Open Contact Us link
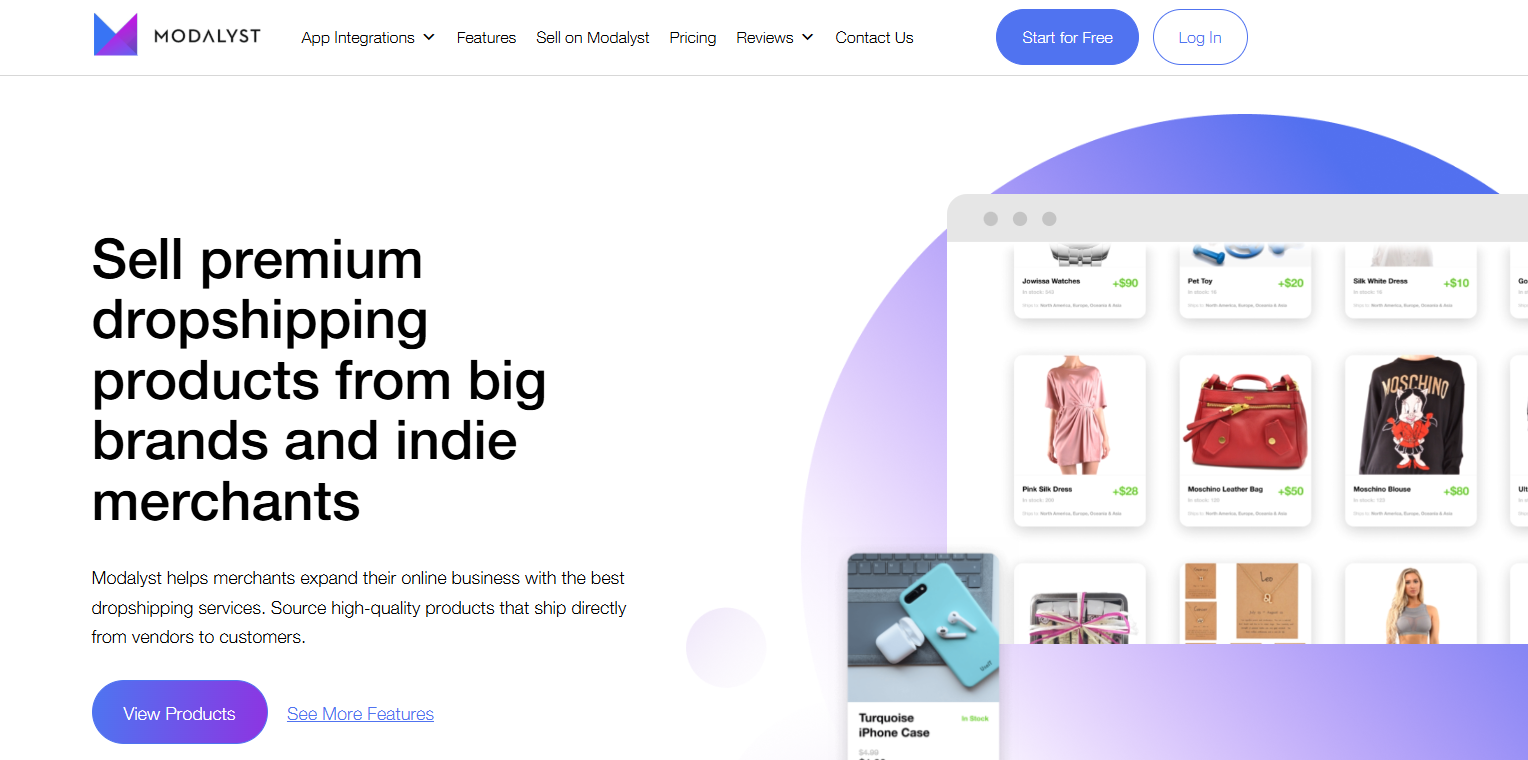1528x760 pixels. (x=874, y=38)
